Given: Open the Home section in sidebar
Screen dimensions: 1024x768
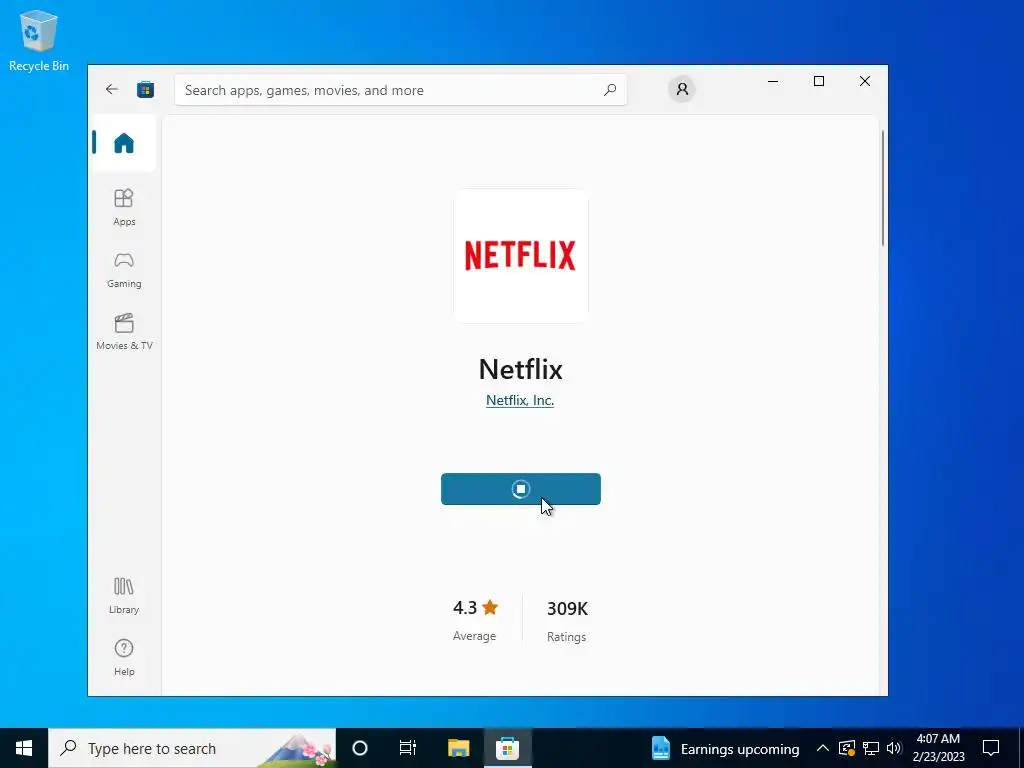Looking at the screenshot, I should click(x=124, y=143).
